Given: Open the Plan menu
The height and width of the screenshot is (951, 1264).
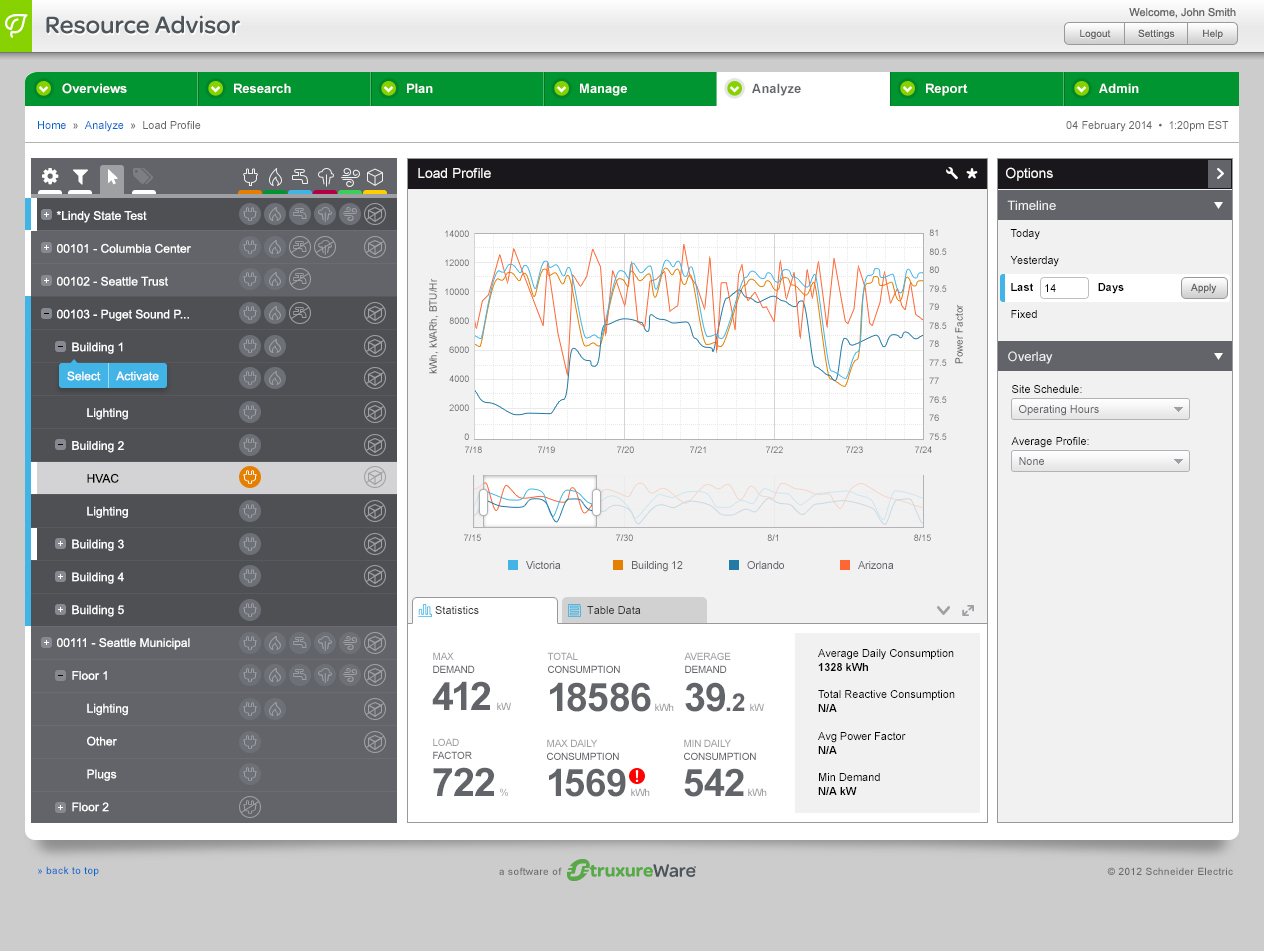Looking at the screenshot, I should pos(457,89).
